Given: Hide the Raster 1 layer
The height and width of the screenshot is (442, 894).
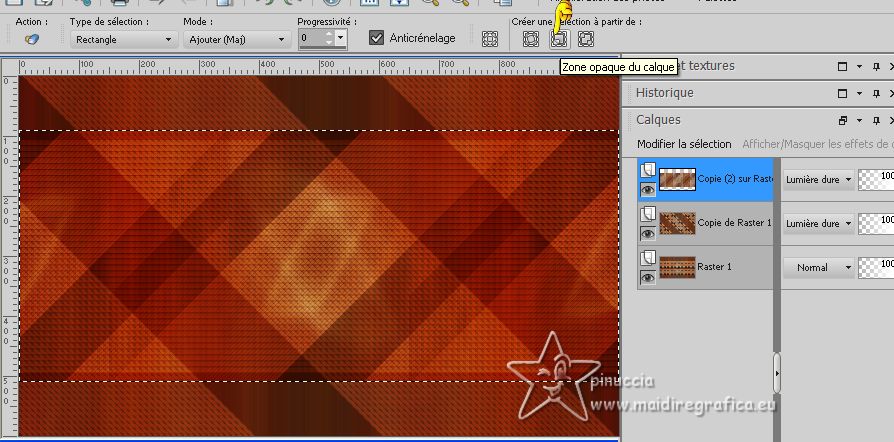Looking at the screenshot, I should pos(648,277).
